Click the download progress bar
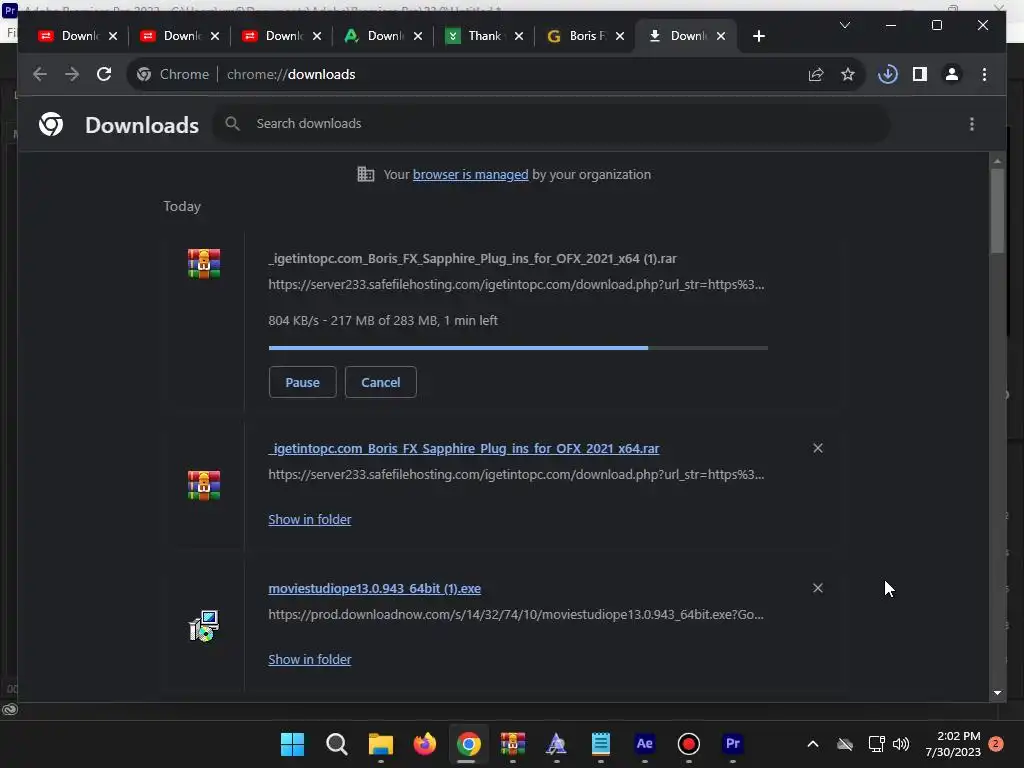 click(x=518, y=348)
